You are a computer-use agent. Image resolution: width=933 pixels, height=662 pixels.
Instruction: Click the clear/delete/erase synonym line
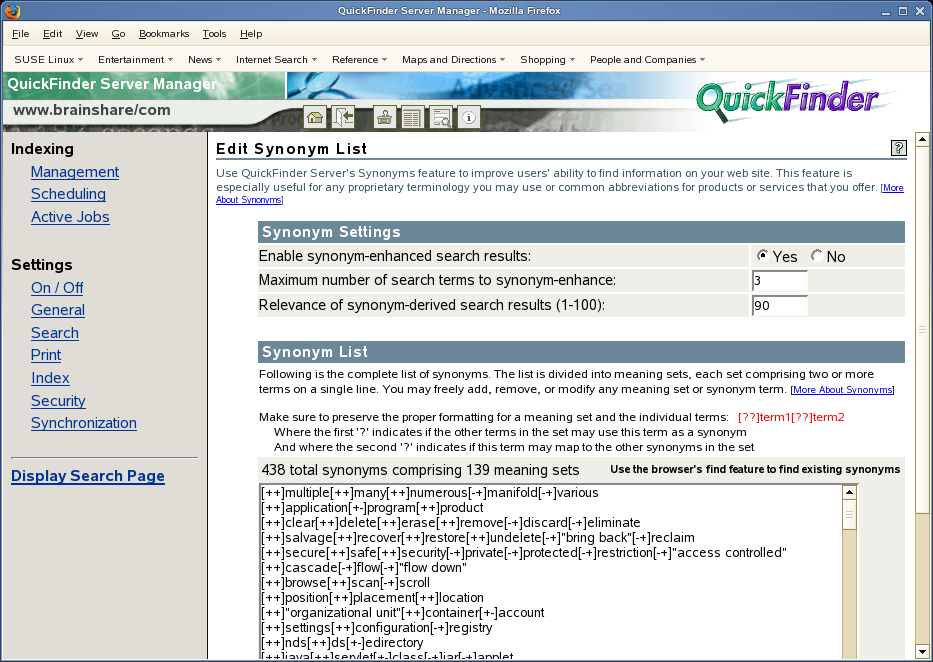[x=450, y=523]
